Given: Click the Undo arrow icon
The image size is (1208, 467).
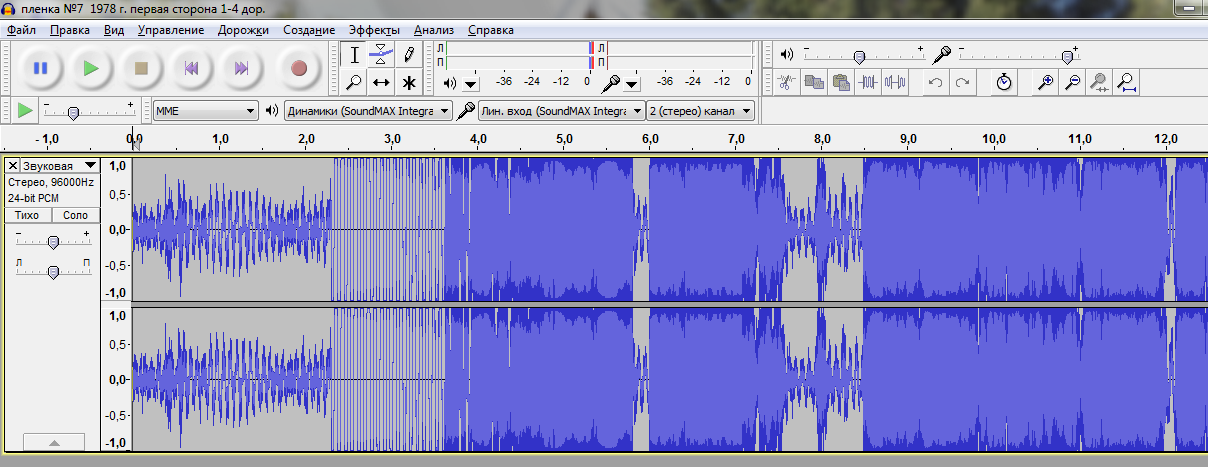Looking at the screenshot, I should point(935,82).
